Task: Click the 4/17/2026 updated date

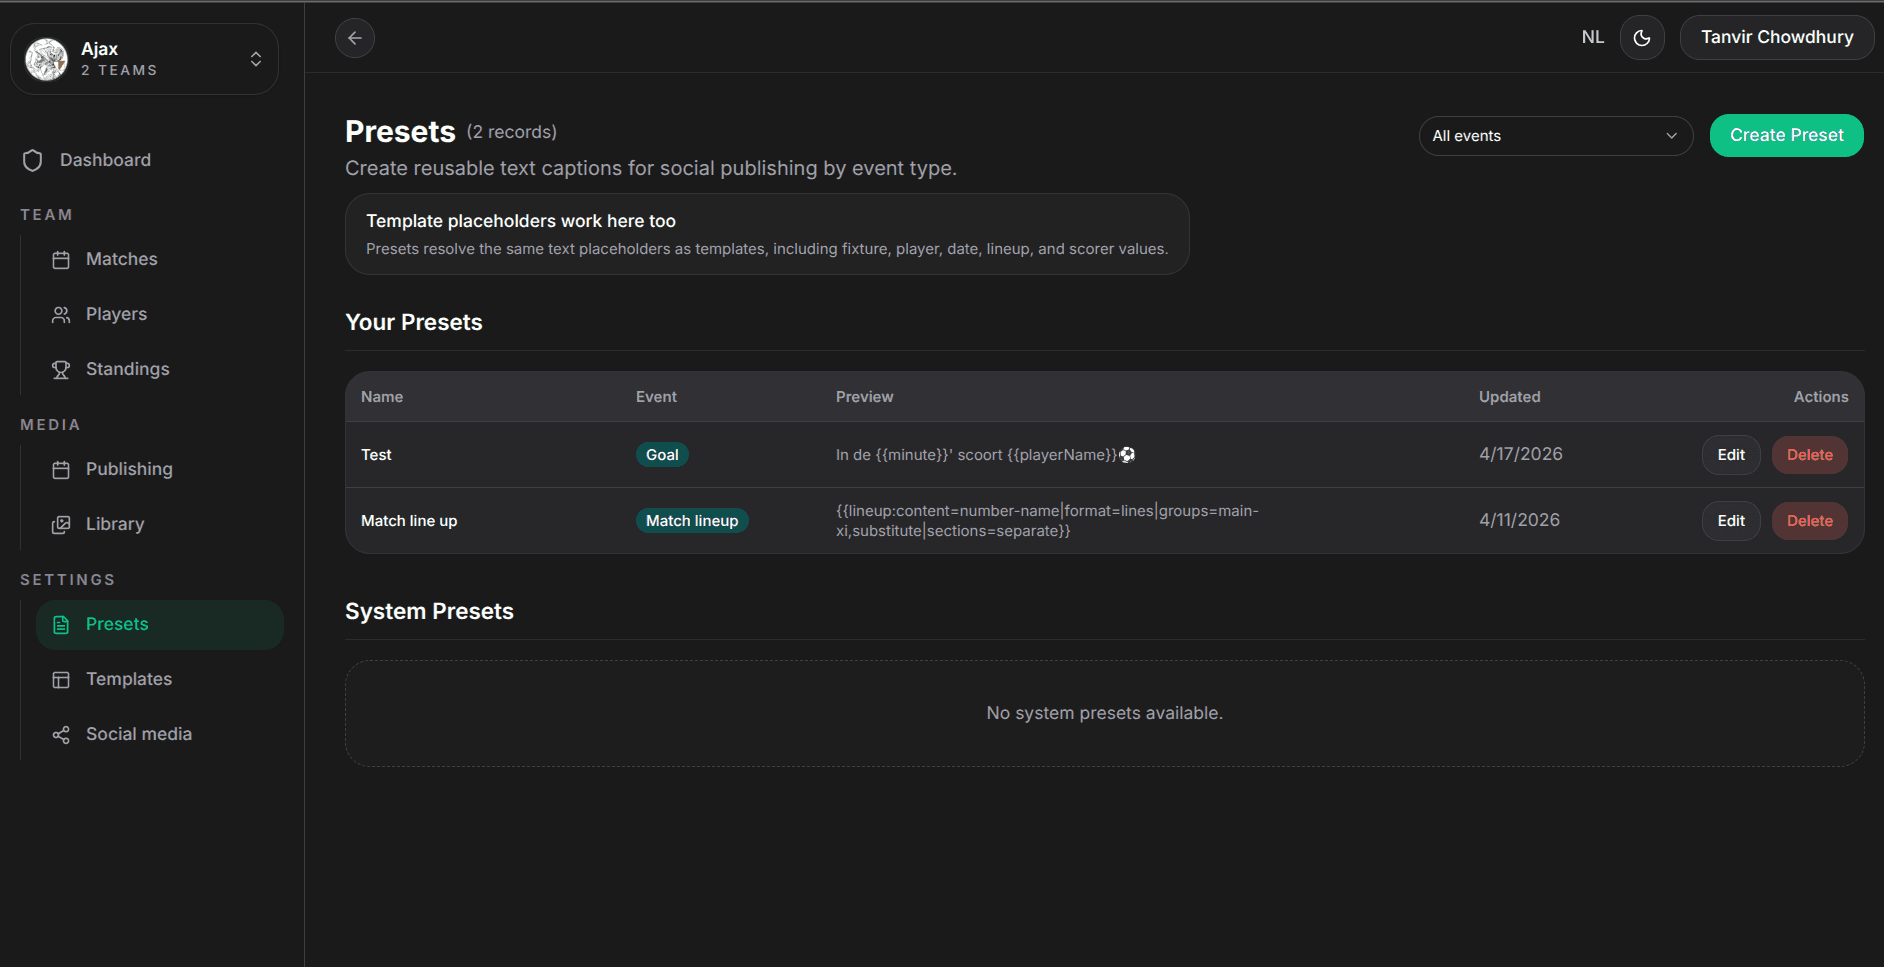Action: [1521, 454]
